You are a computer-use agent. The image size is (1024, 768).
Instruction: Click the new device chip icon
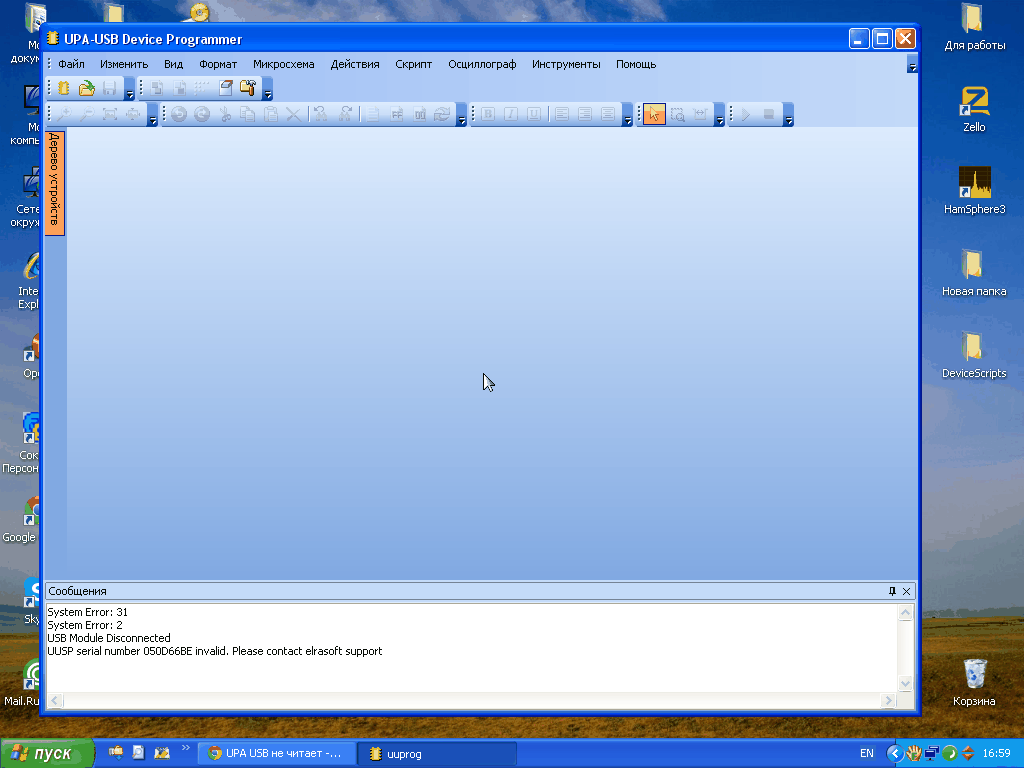(63, 88)
